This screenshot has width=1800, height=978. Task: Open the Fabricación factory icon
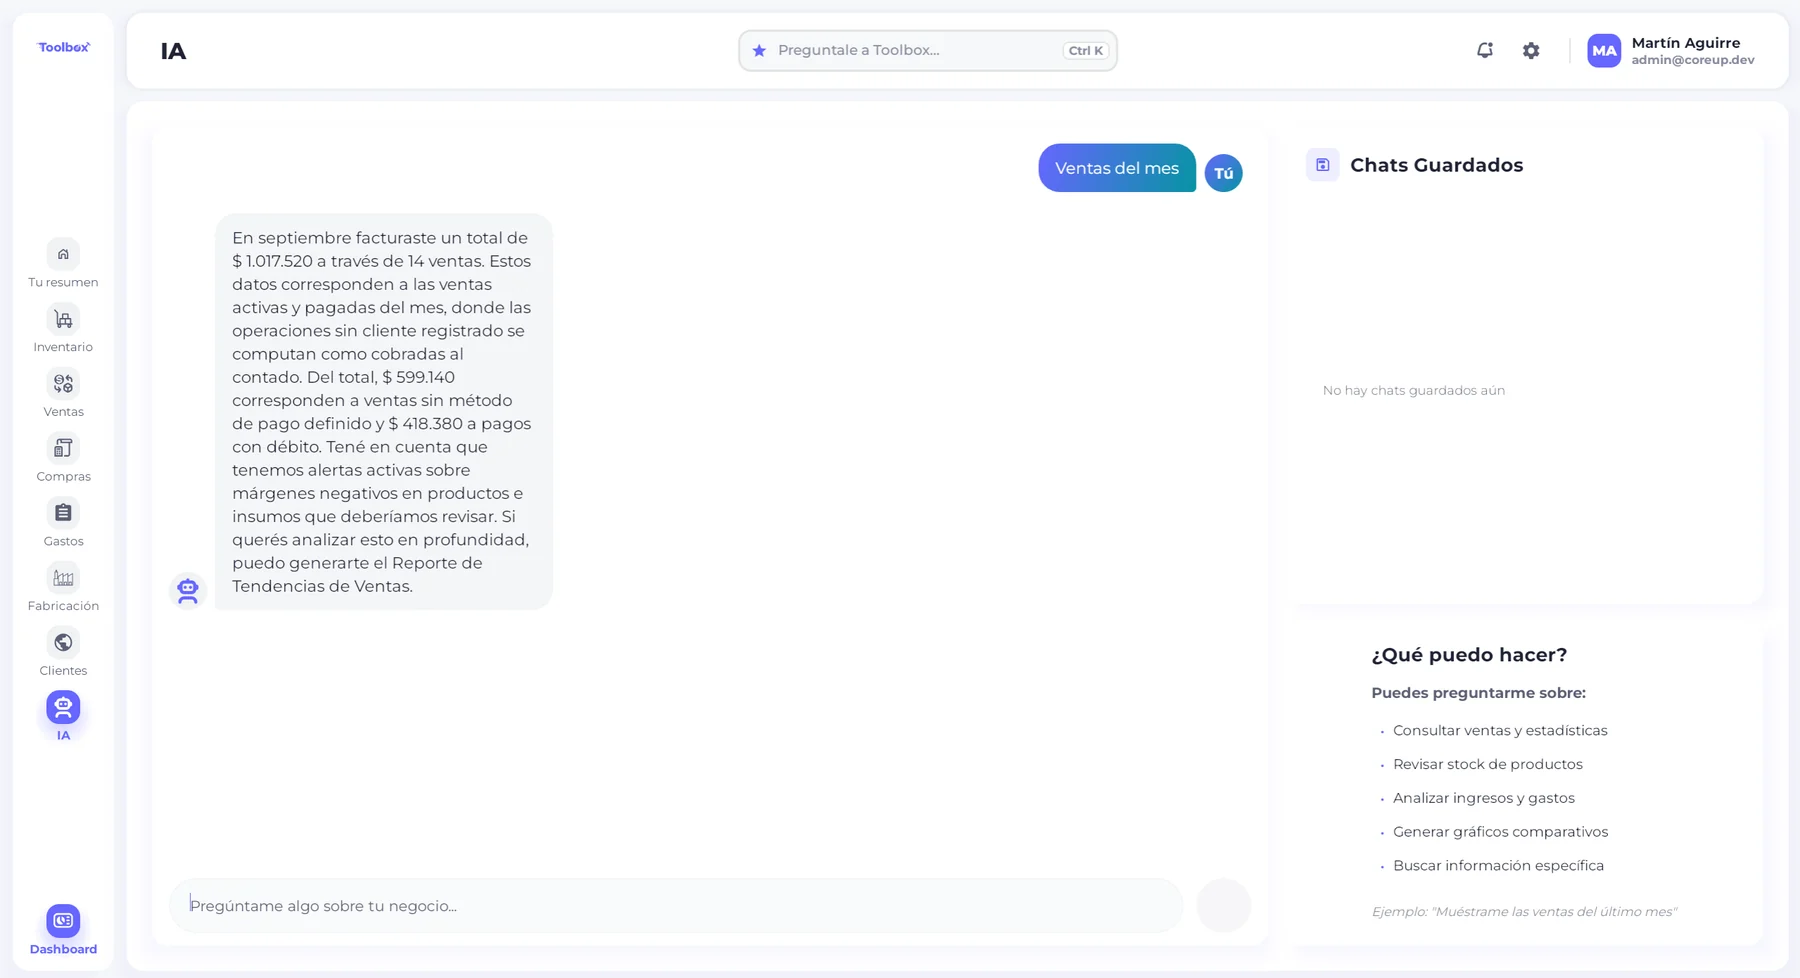coord(63,578)
